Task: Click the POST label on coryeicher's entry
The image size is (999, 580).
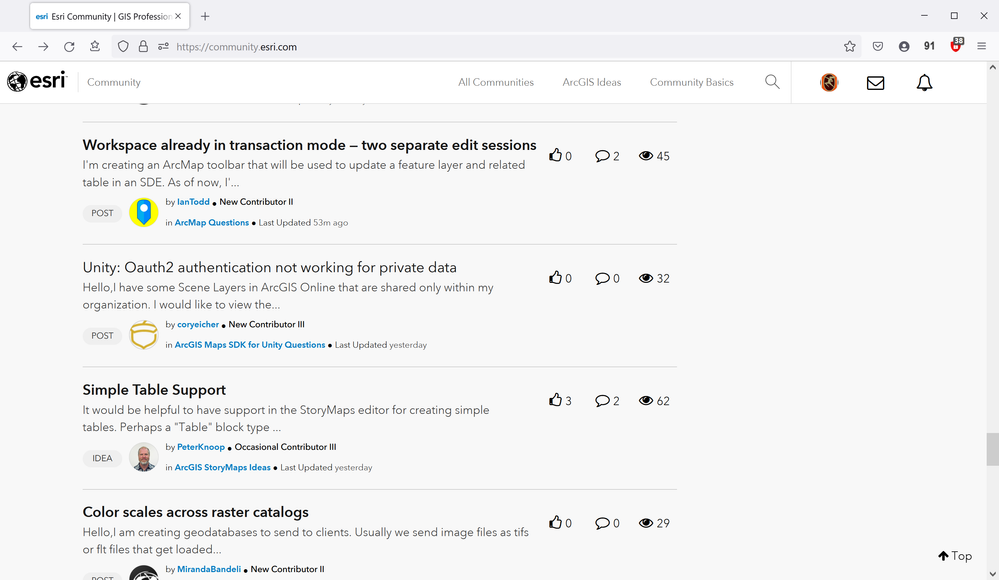Action: pyautogui.click(x=102, y=335)
